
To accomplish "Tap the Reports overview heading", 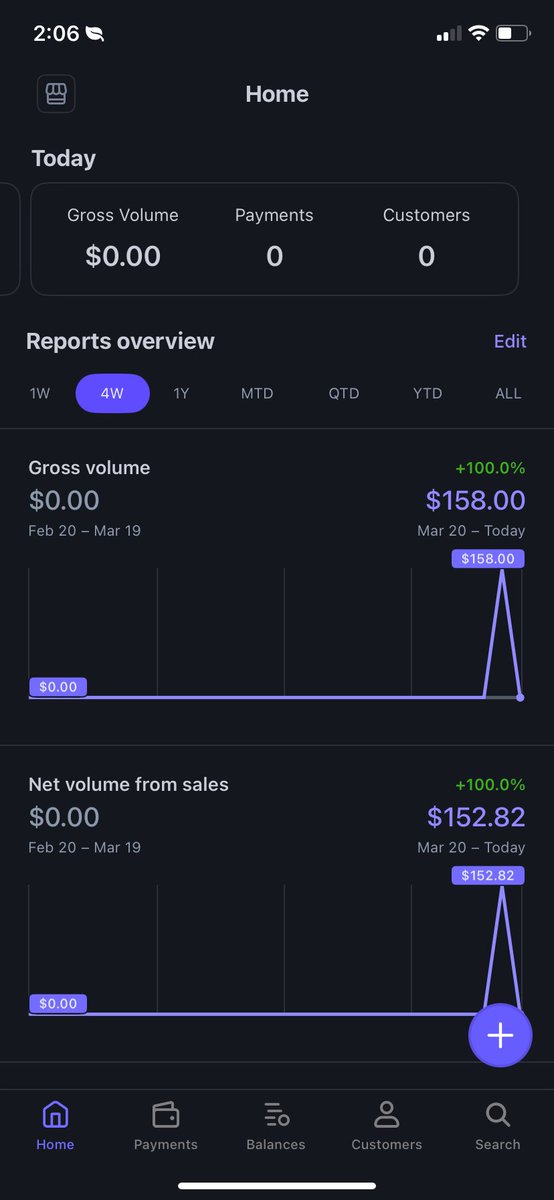I will click(x=120, y=341).
